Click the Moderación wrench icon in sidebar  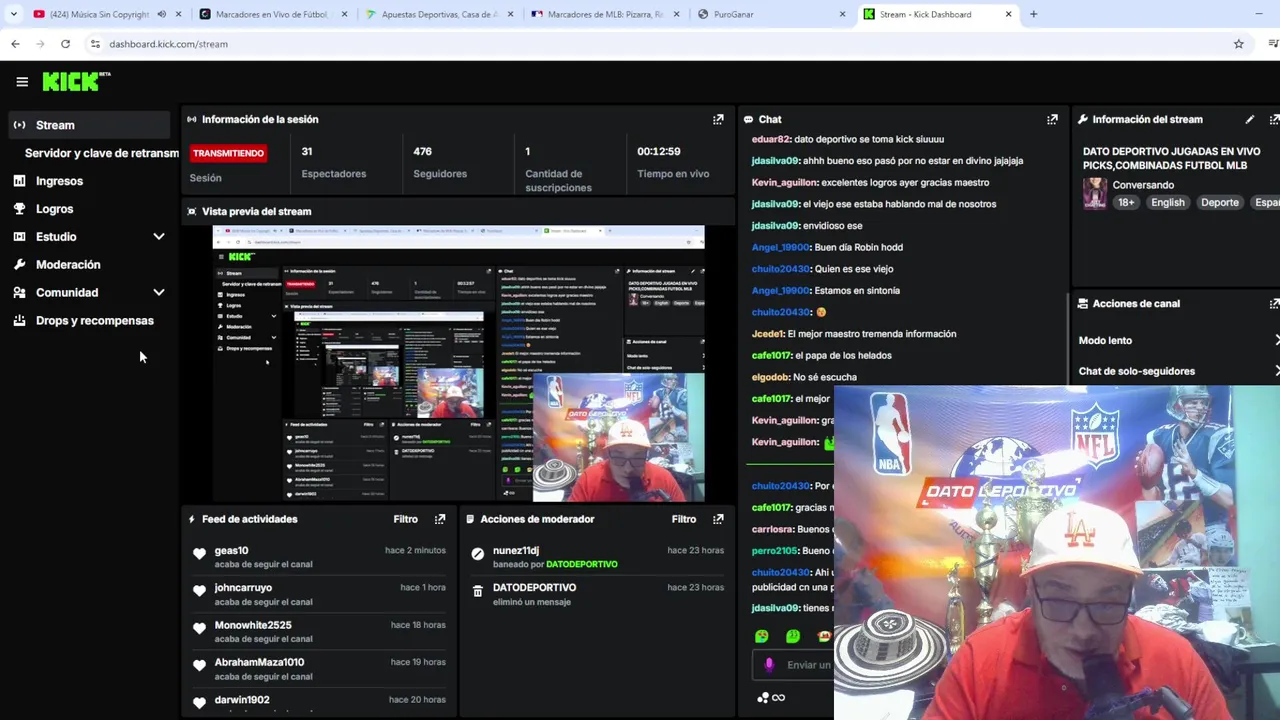tap(19, 265)
